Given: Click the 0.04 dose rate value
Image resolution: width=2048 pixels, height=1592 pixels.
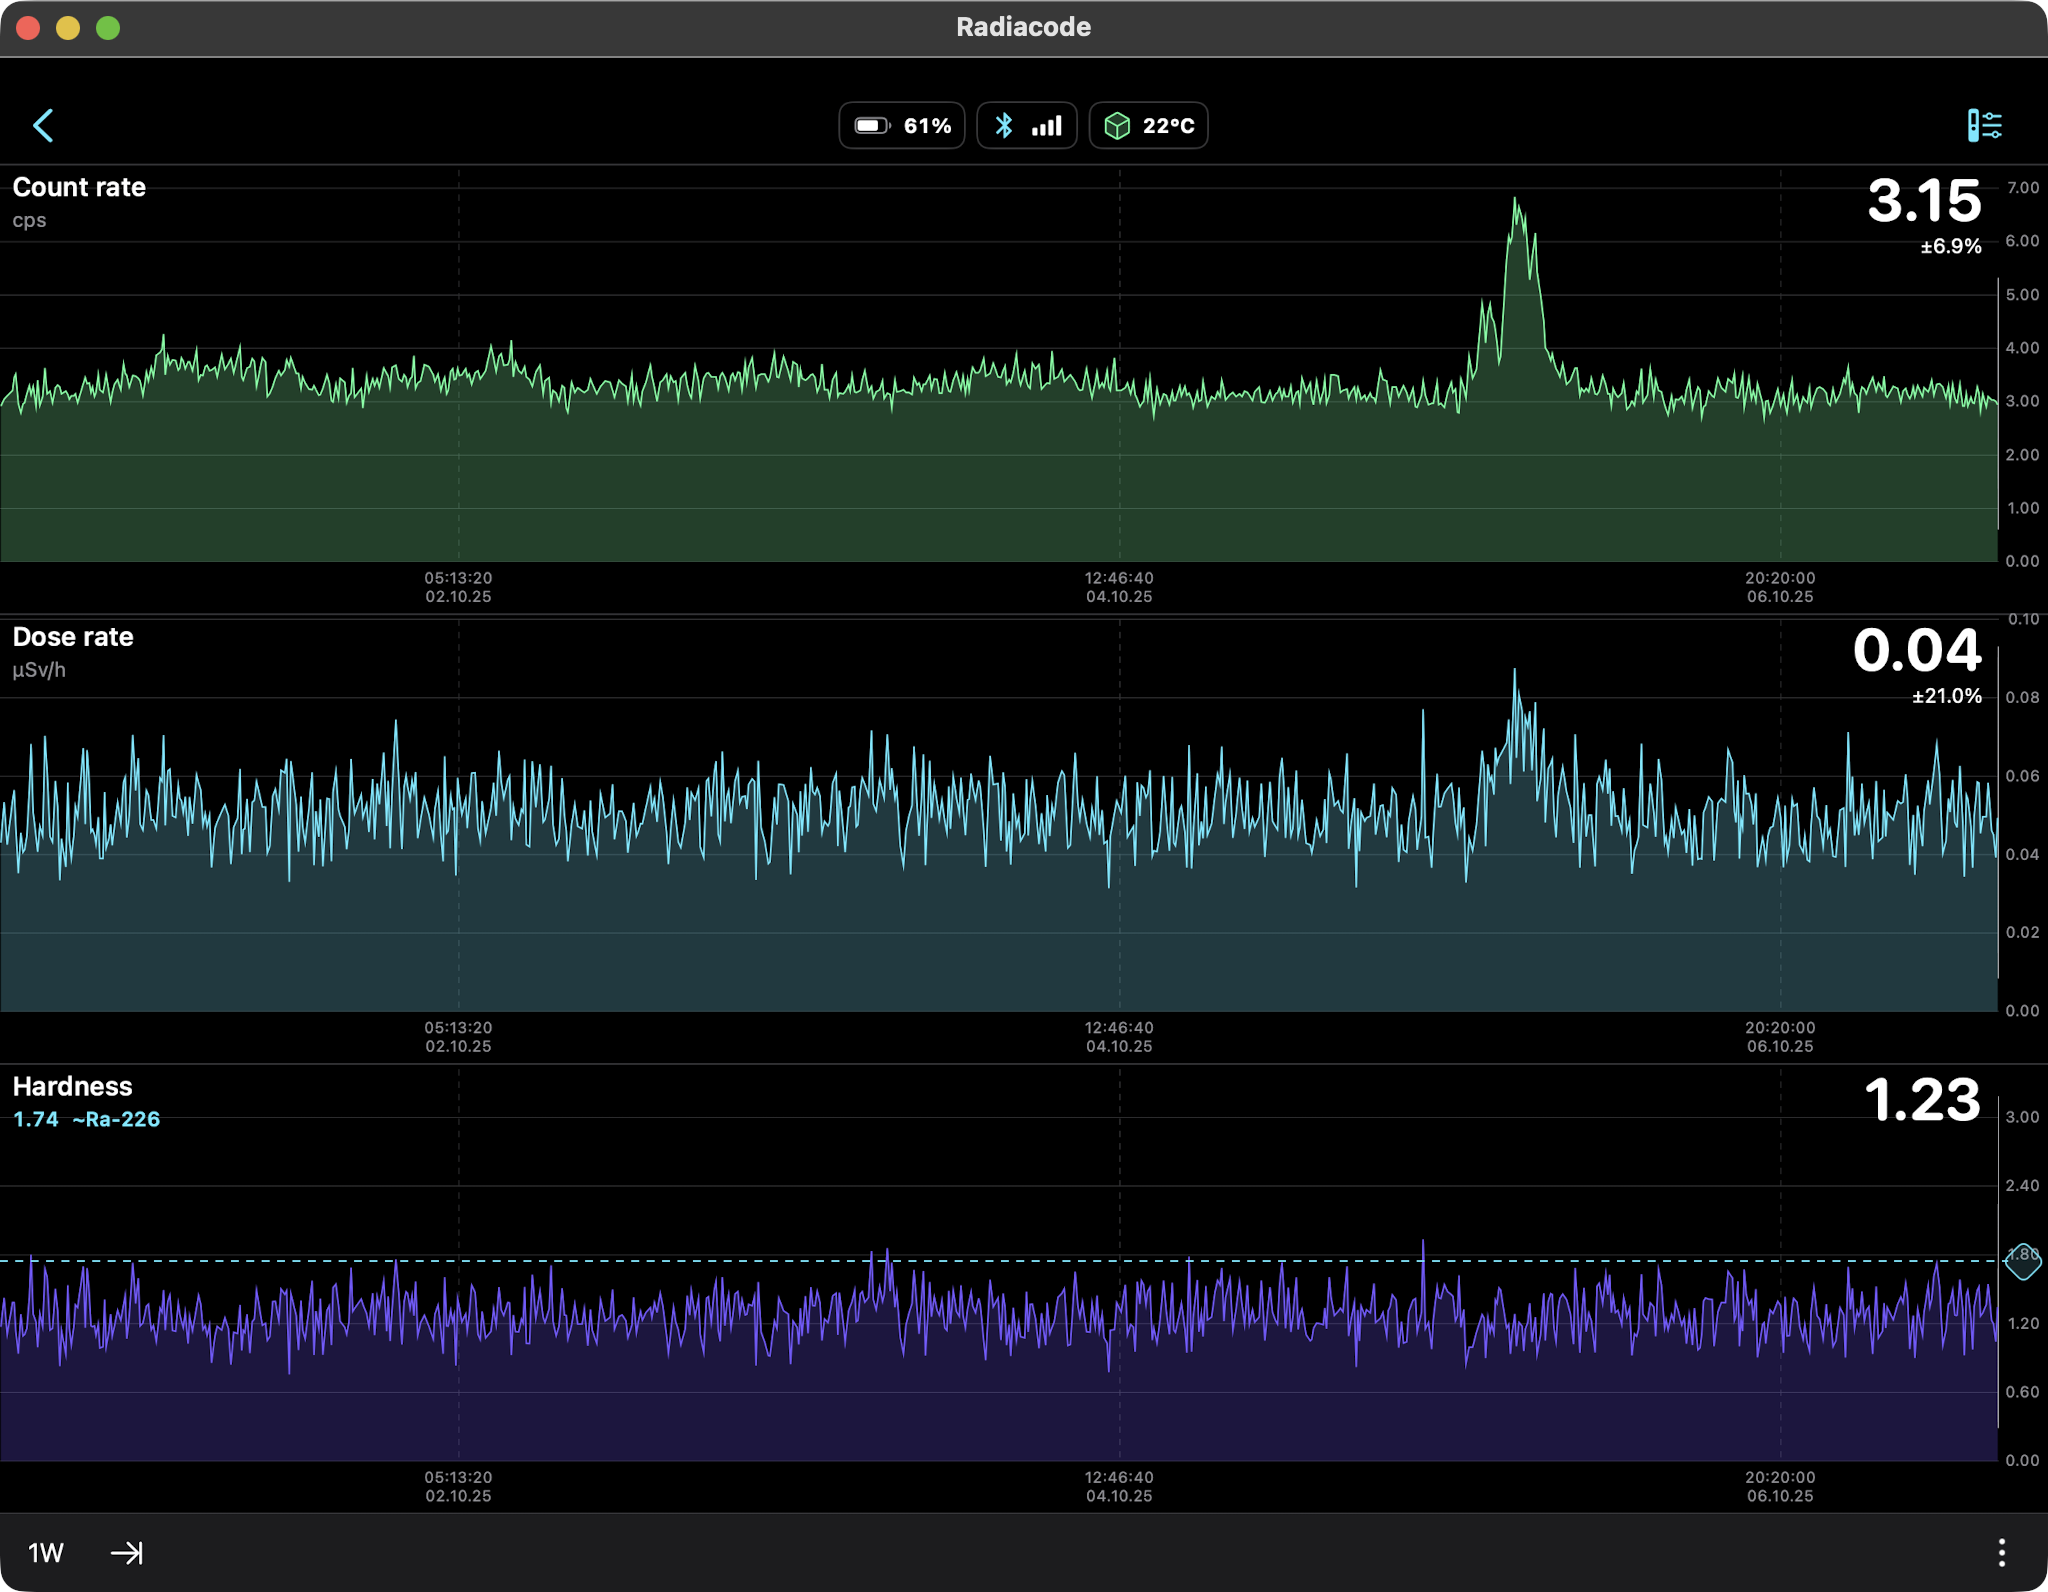Looking at the screenshot, I should [x=1917, y=651].
